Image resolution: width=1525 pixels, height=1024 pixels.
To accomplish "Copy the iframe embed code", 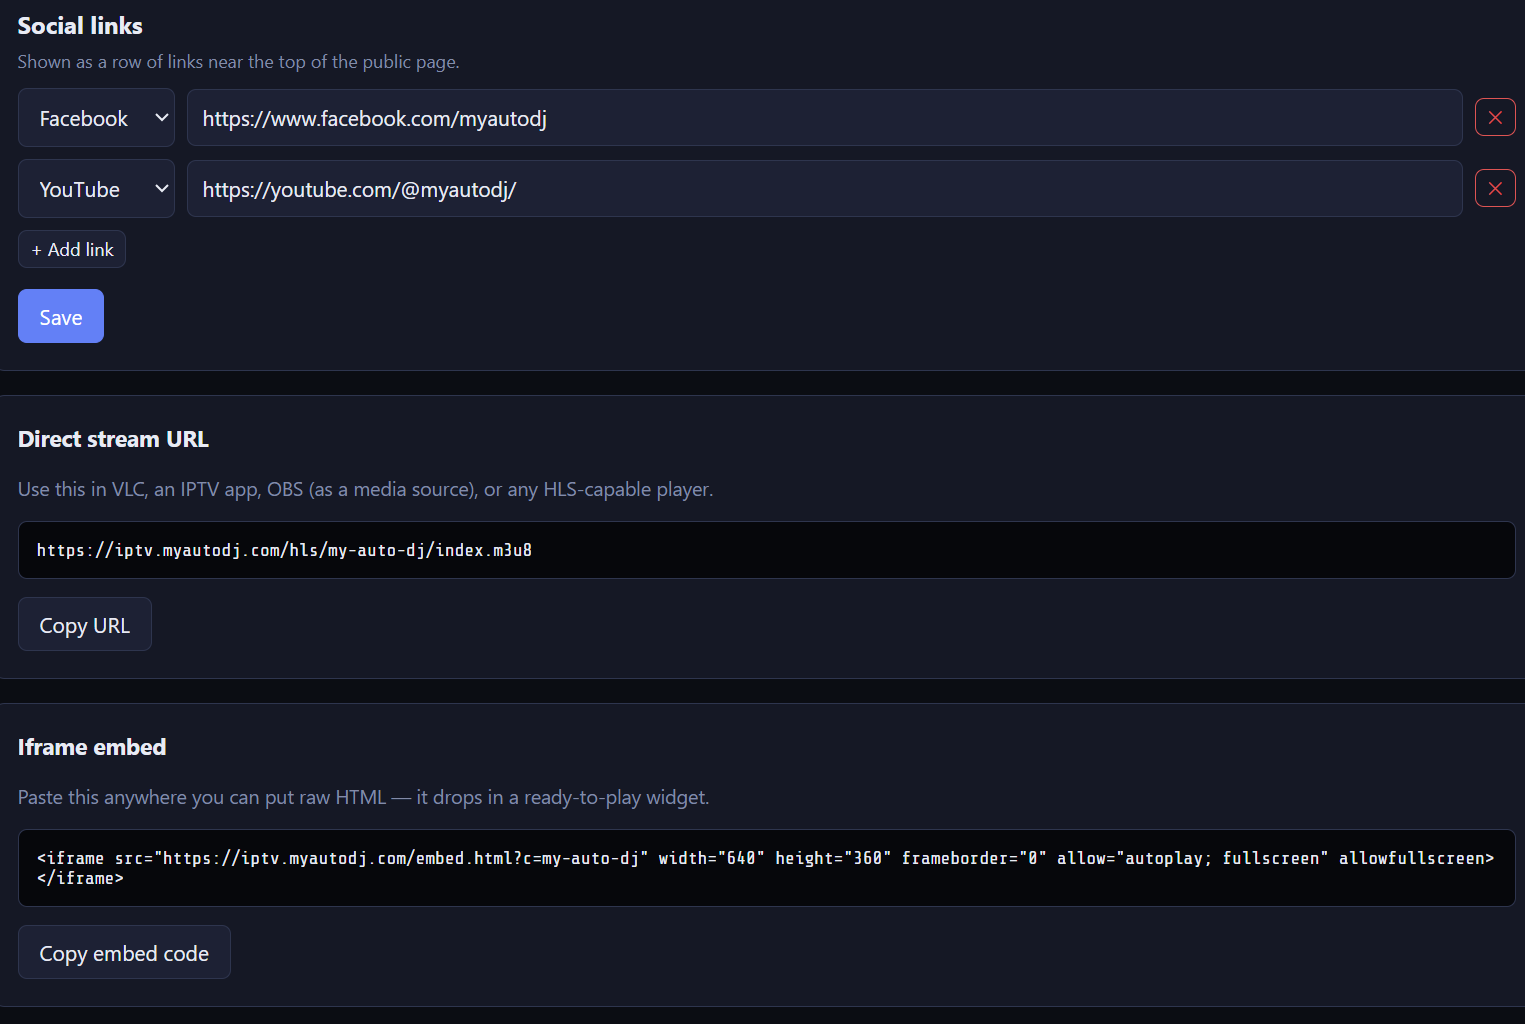I will (124, 953).
